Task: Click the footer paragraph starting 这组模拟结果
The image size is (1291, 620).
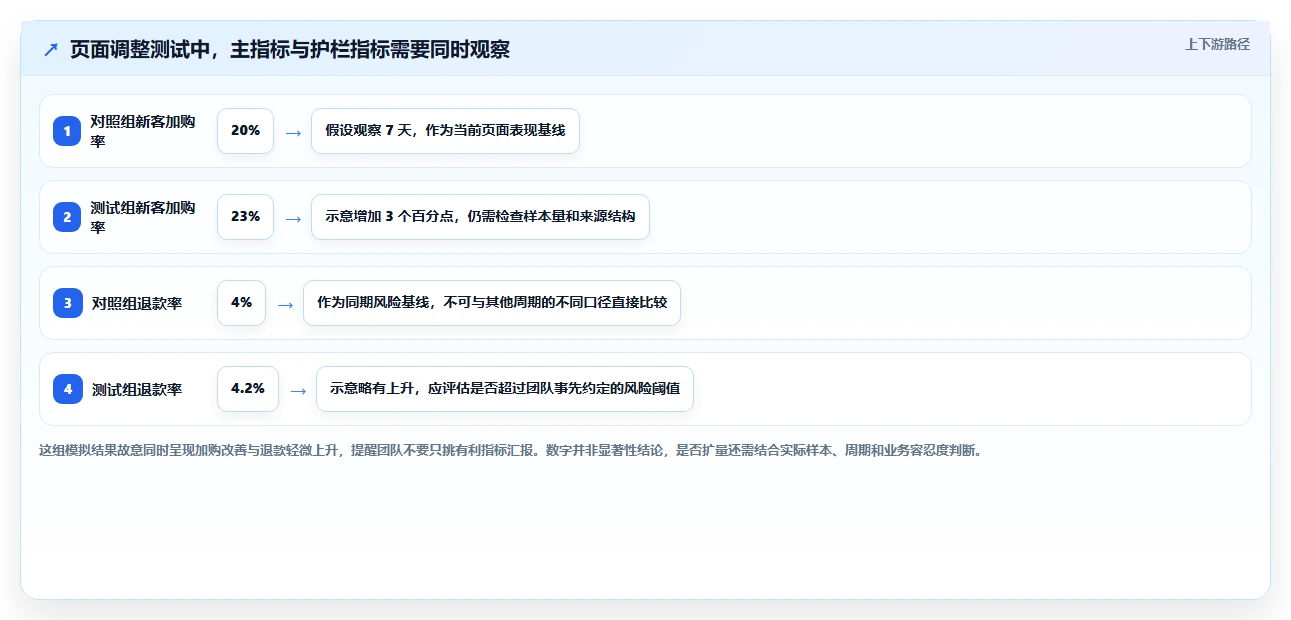Action: coord(511,450)
